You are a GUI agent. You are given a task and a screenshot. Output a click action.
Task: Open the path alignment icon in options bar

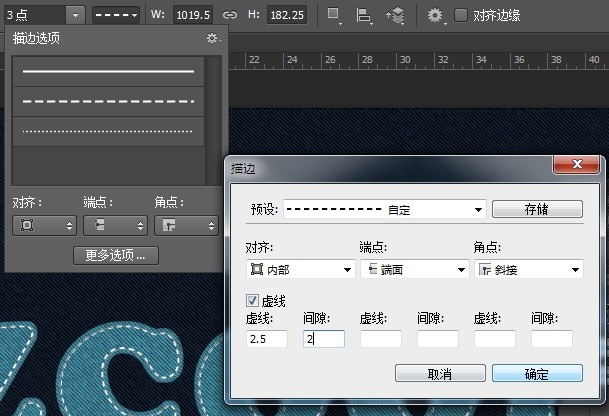tap(365, 16)
